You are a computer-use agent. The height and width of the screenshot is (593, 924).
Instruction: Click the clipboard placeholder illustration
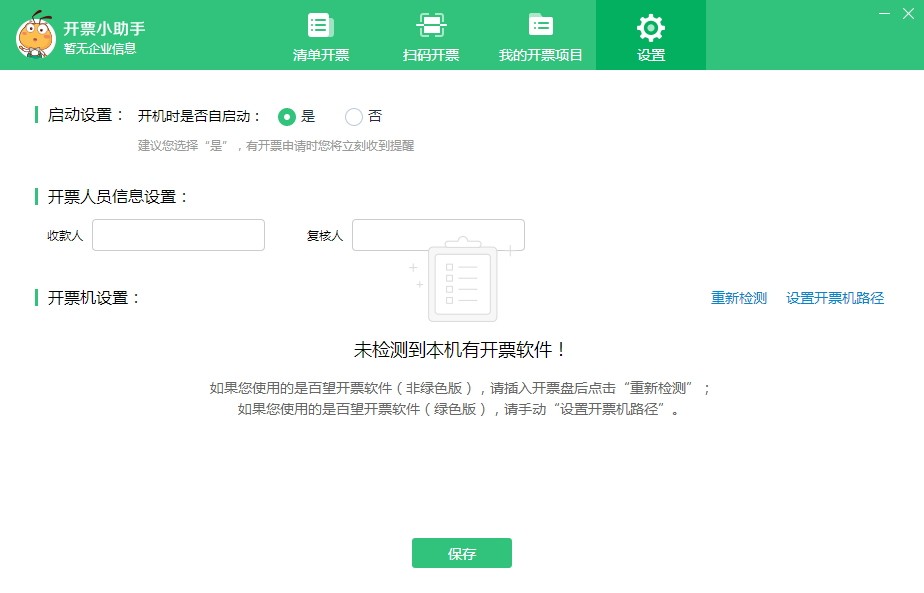point(462,279)
